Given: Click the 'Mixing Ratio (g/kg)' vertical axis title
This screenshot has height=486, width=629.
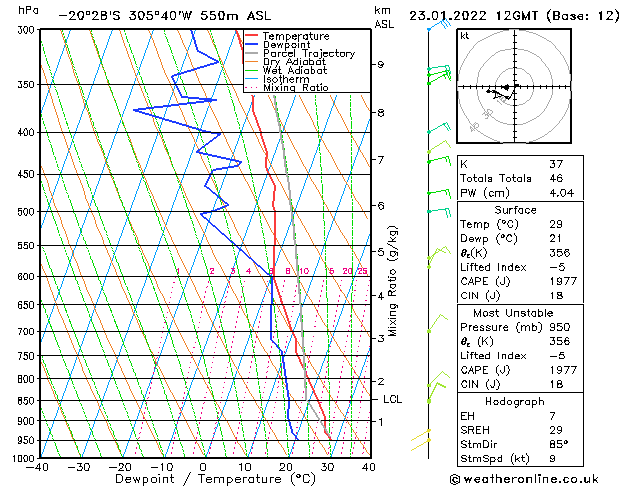Looking at the screenshot, I should pos(392,281).
